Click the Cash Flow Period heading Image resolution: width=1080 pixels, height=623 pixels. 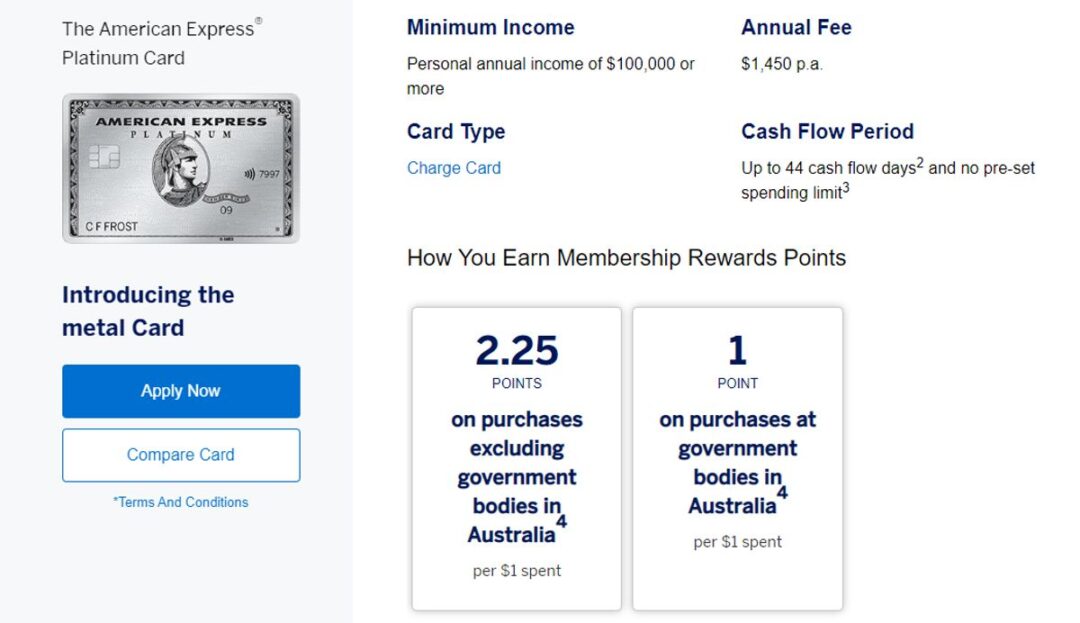coord(827,131)
